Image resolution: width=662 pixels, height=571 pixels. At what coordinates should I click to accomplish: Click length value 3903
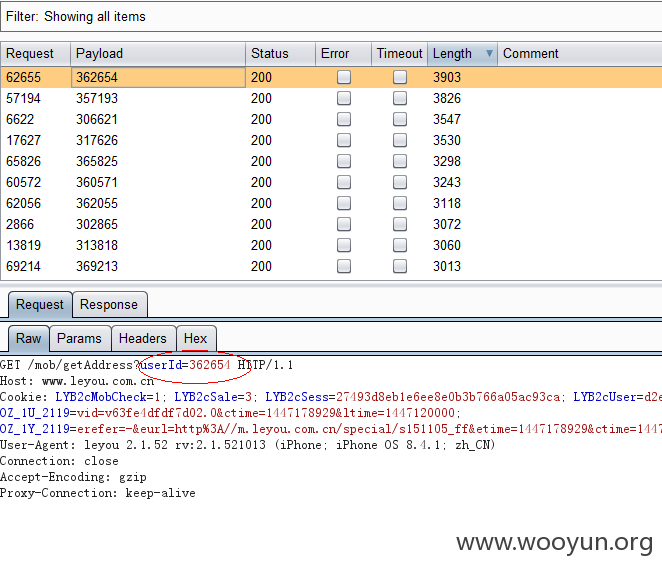pyautogui.click(x=447, y=77)
